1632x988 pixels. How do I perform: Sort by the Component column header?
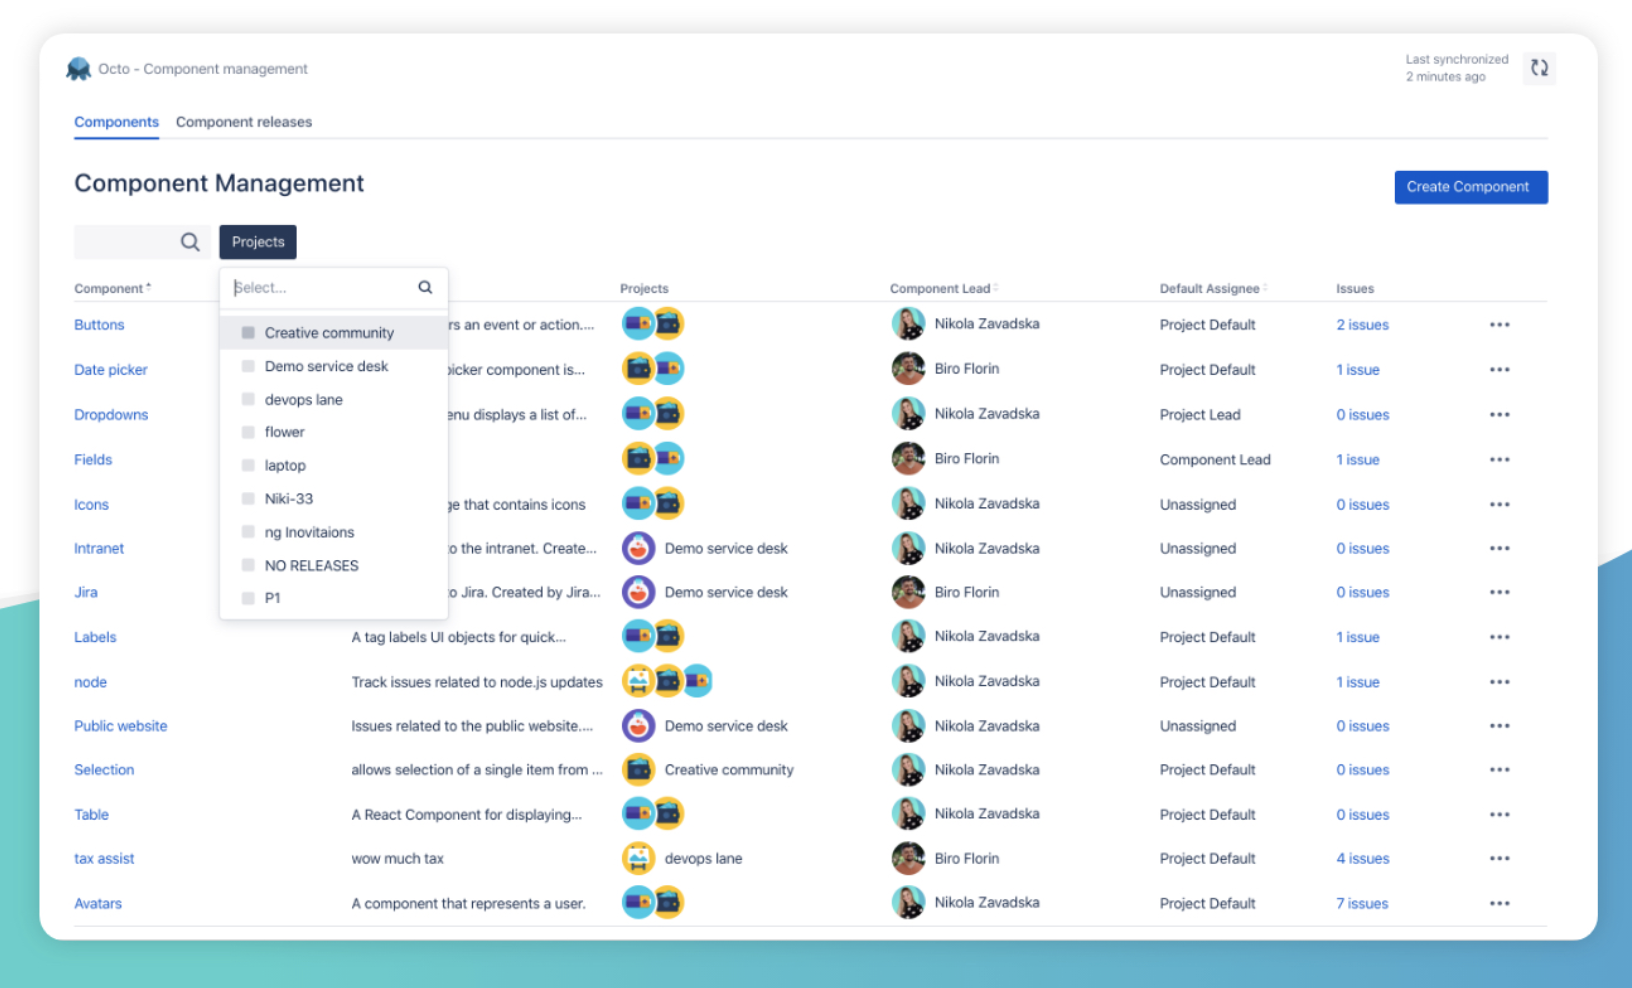[x=112, y=289]
